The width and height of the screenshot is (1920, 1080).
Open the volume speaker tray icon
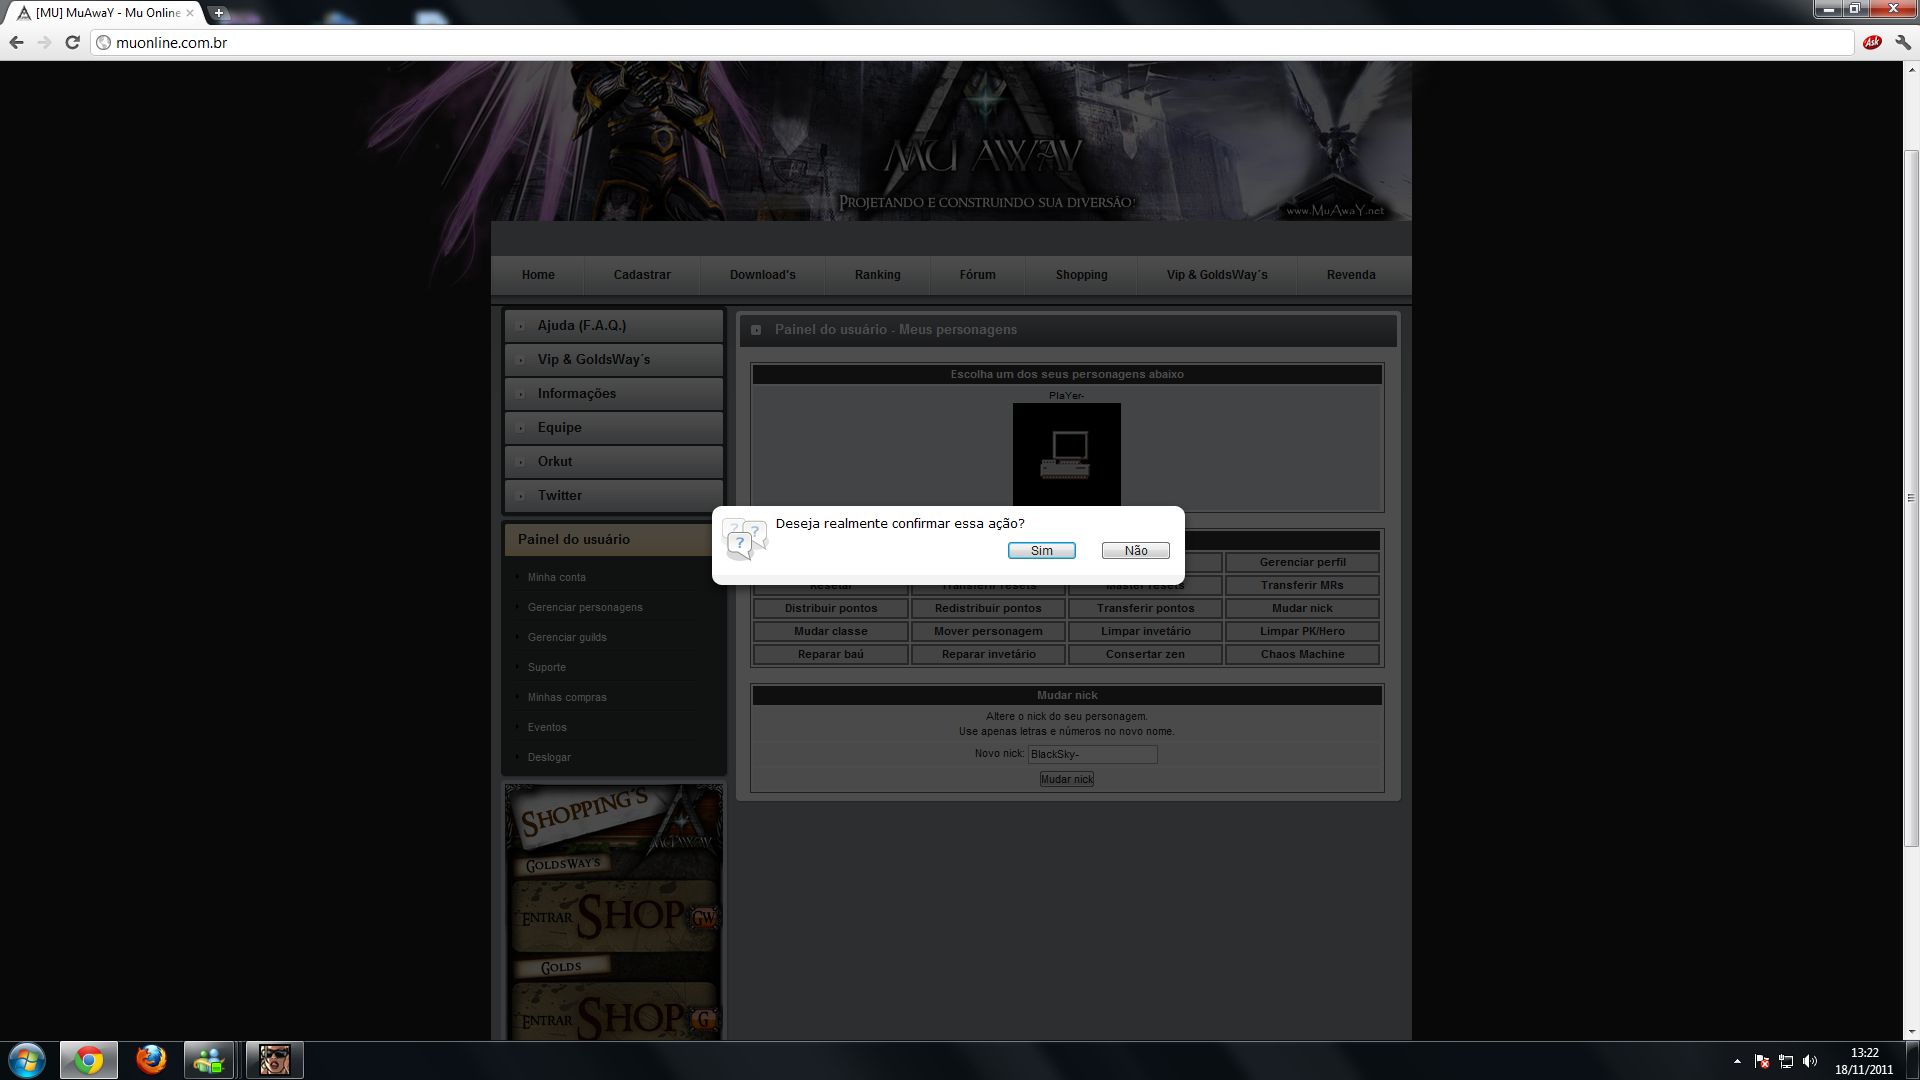(1810, 1061)
